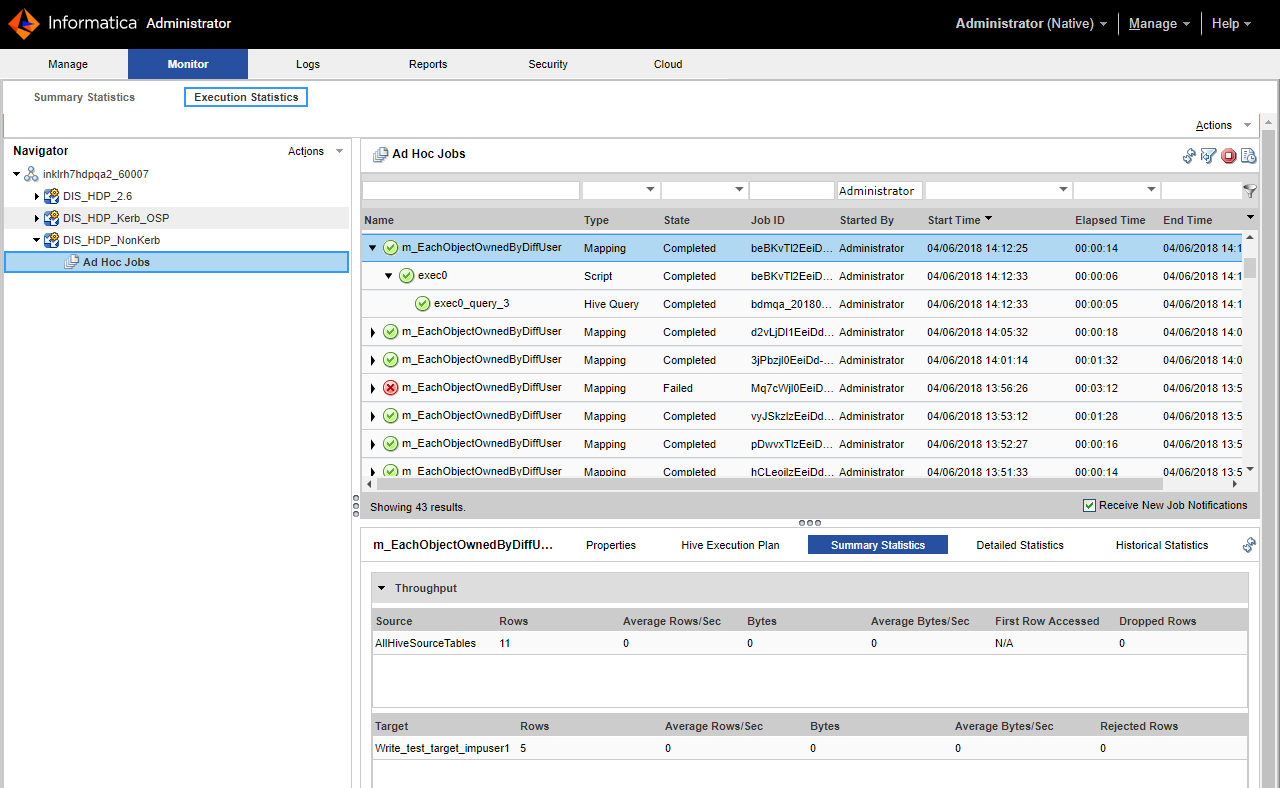Switch to the Logs tab

[308, 64]
